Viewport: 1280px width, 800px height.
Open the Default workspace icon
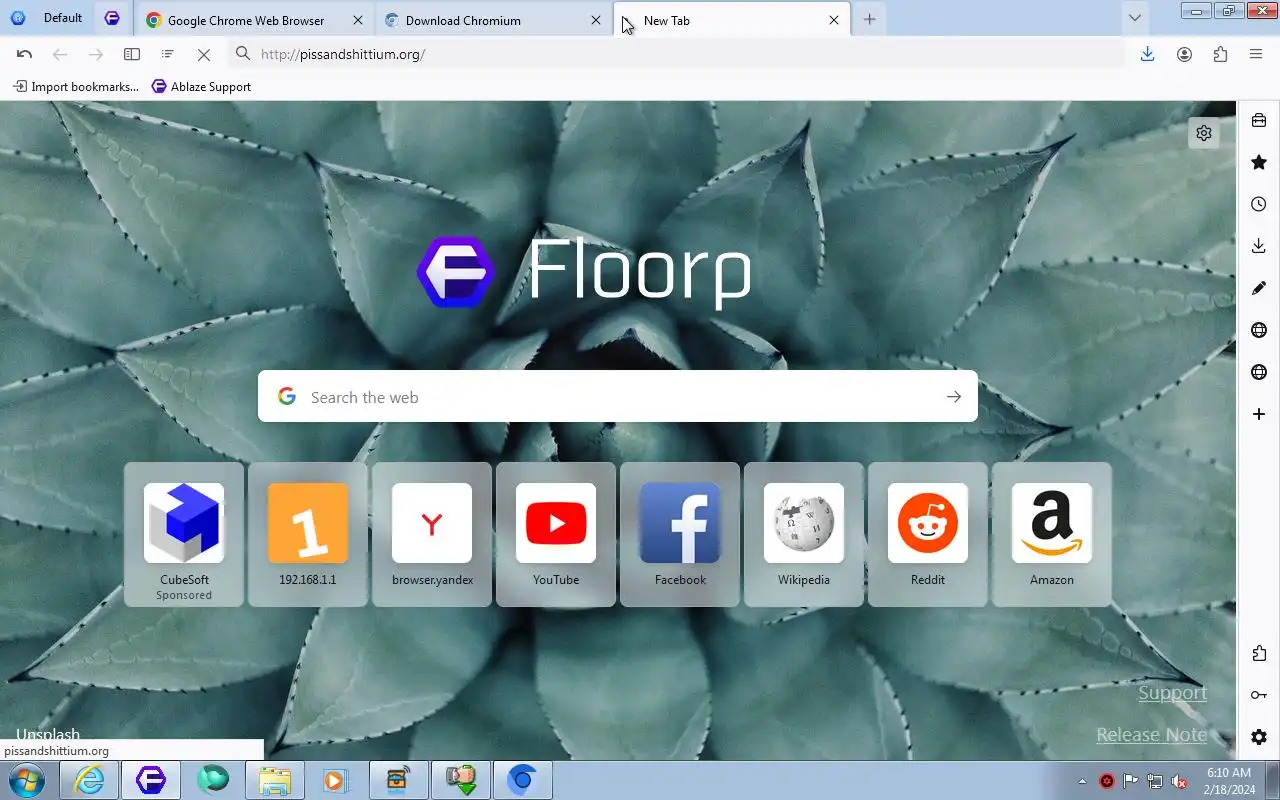point(18,18)
